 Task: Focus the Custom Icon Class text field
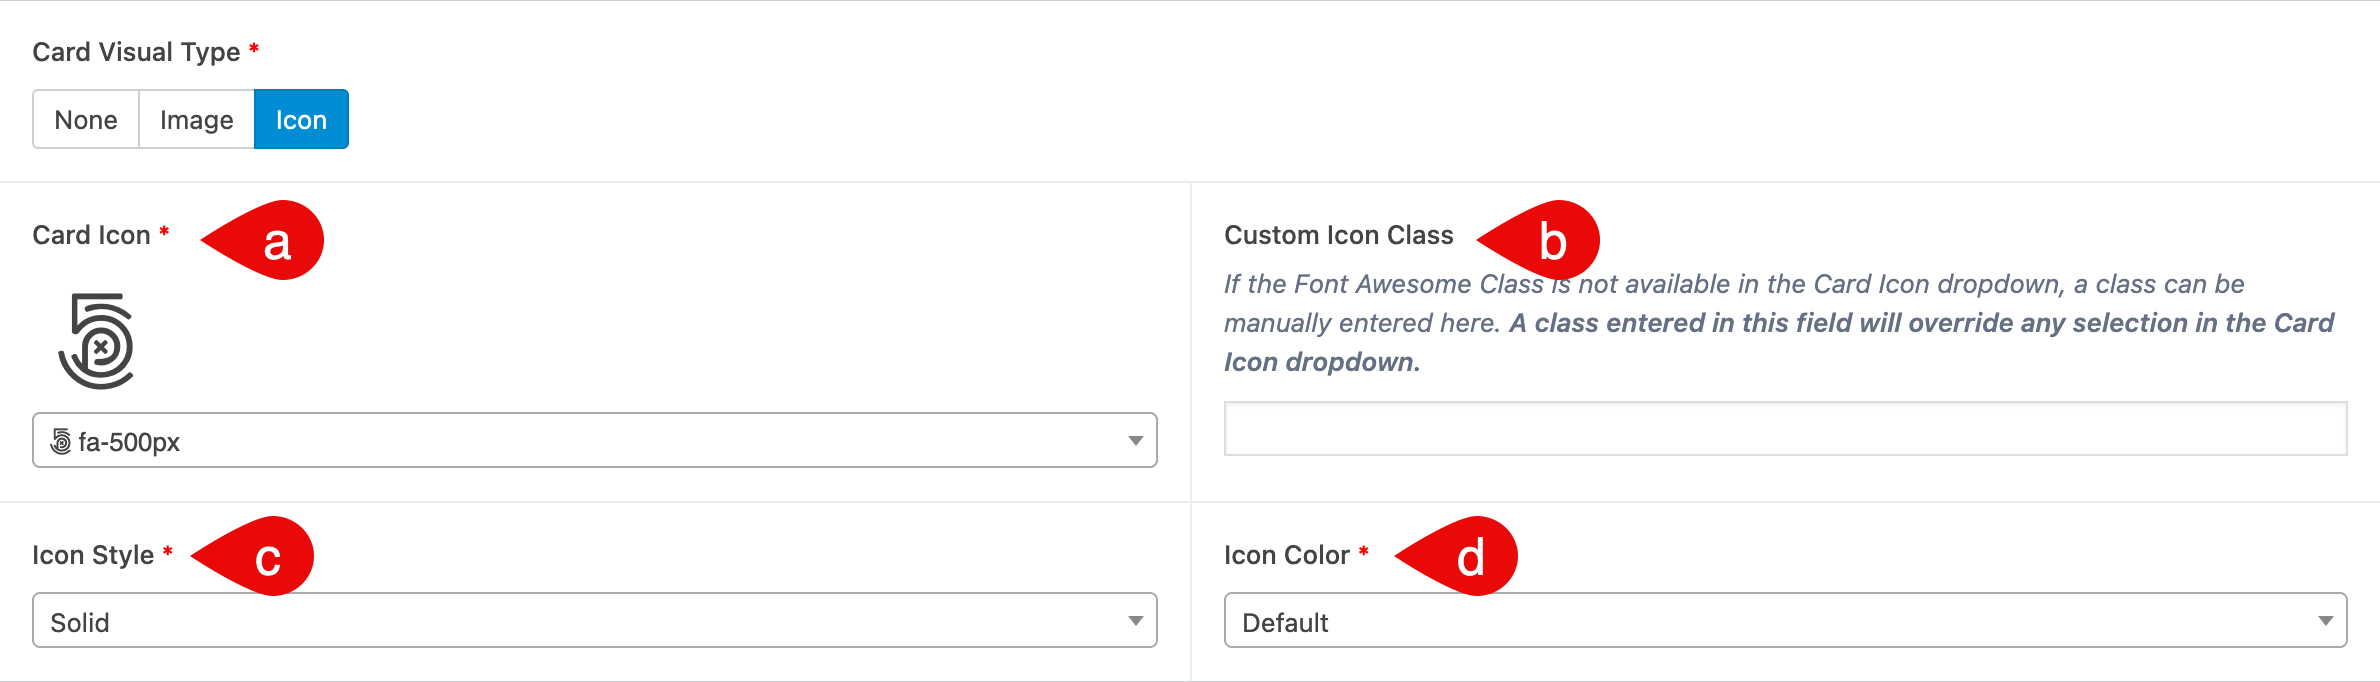(x=1785, y=429)
